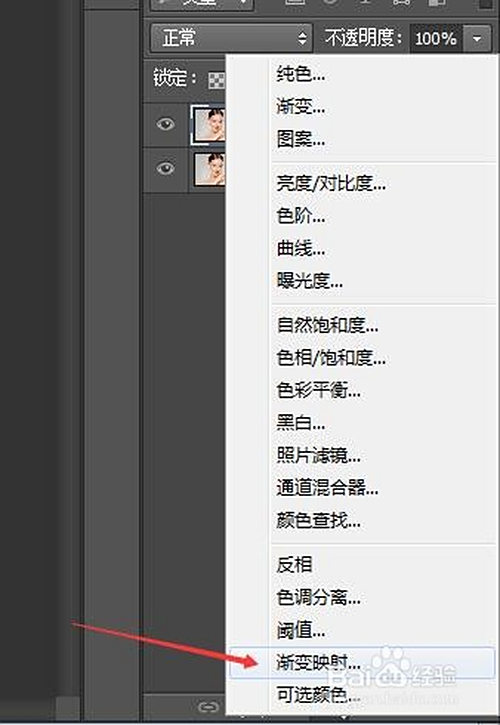Select the bottom layer thumbnail

(x=209, y=169)
